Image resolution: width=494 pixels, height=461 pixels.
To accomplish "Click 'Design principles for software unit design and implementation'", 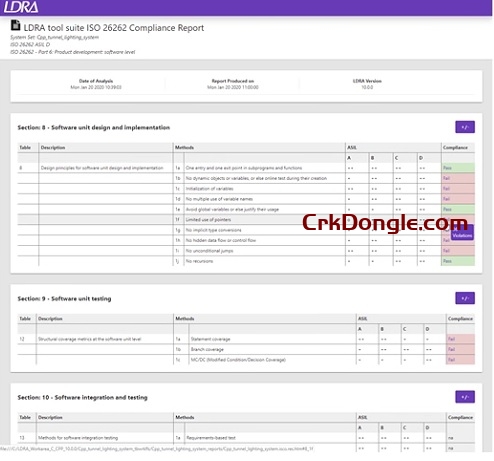I will 102,168.
